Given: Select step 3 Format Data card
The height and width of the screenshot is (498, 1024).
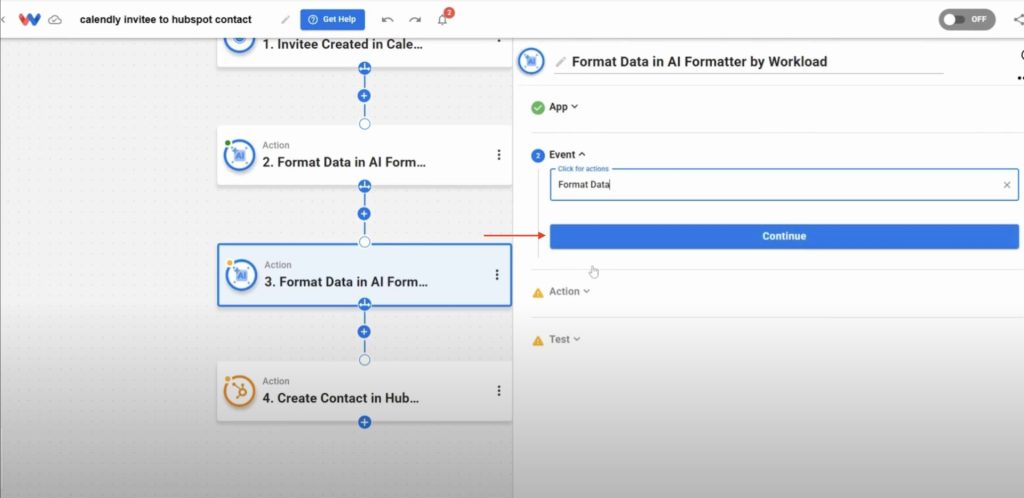Looking at the screenshot, I should pos(364,275).
